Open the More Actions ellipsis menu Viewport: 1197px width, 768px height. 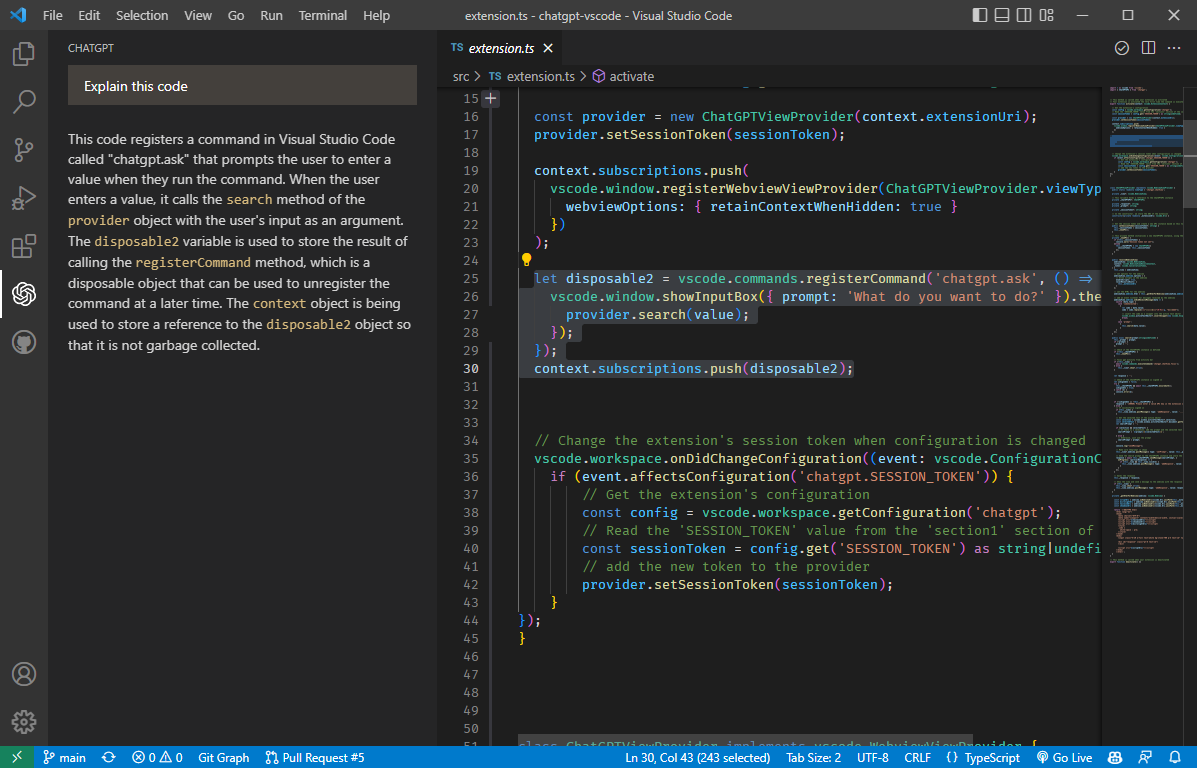(1174, 47)
